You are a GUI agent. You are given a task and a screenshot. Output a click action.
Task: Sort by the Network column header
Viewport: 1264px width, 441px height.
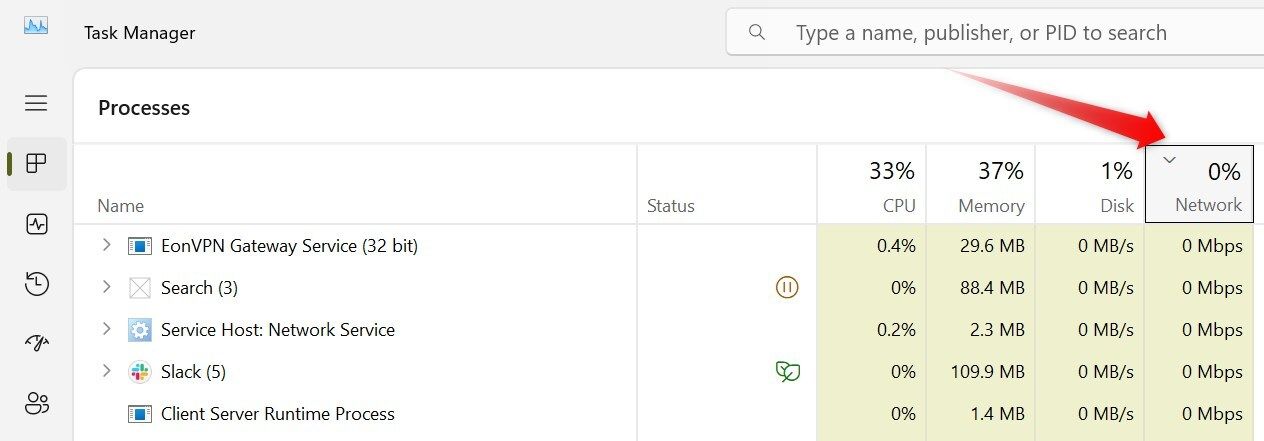pos(1199,184)
